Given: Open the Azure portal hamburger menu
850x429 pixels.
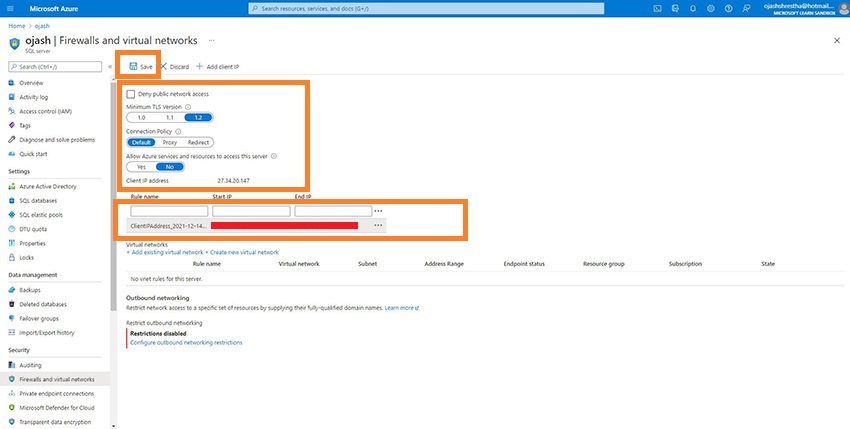Looking at the screenshot, I should [10, 9].
